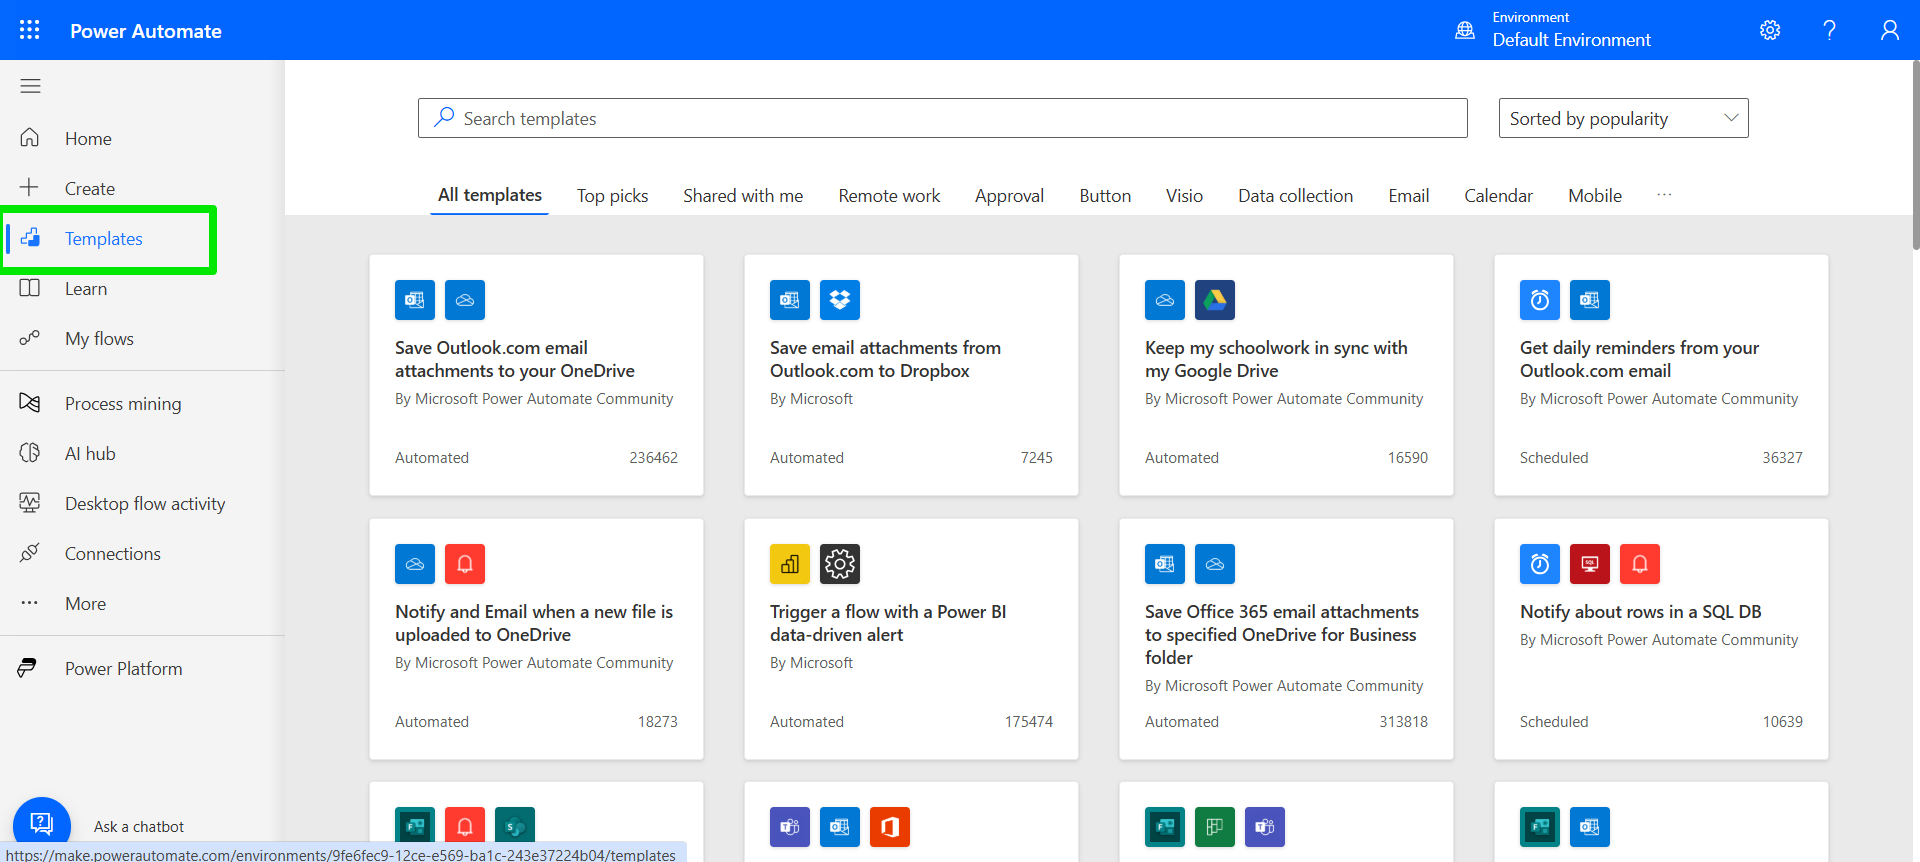Click the Power Platform icon
1920x862 pixels.
28,668
